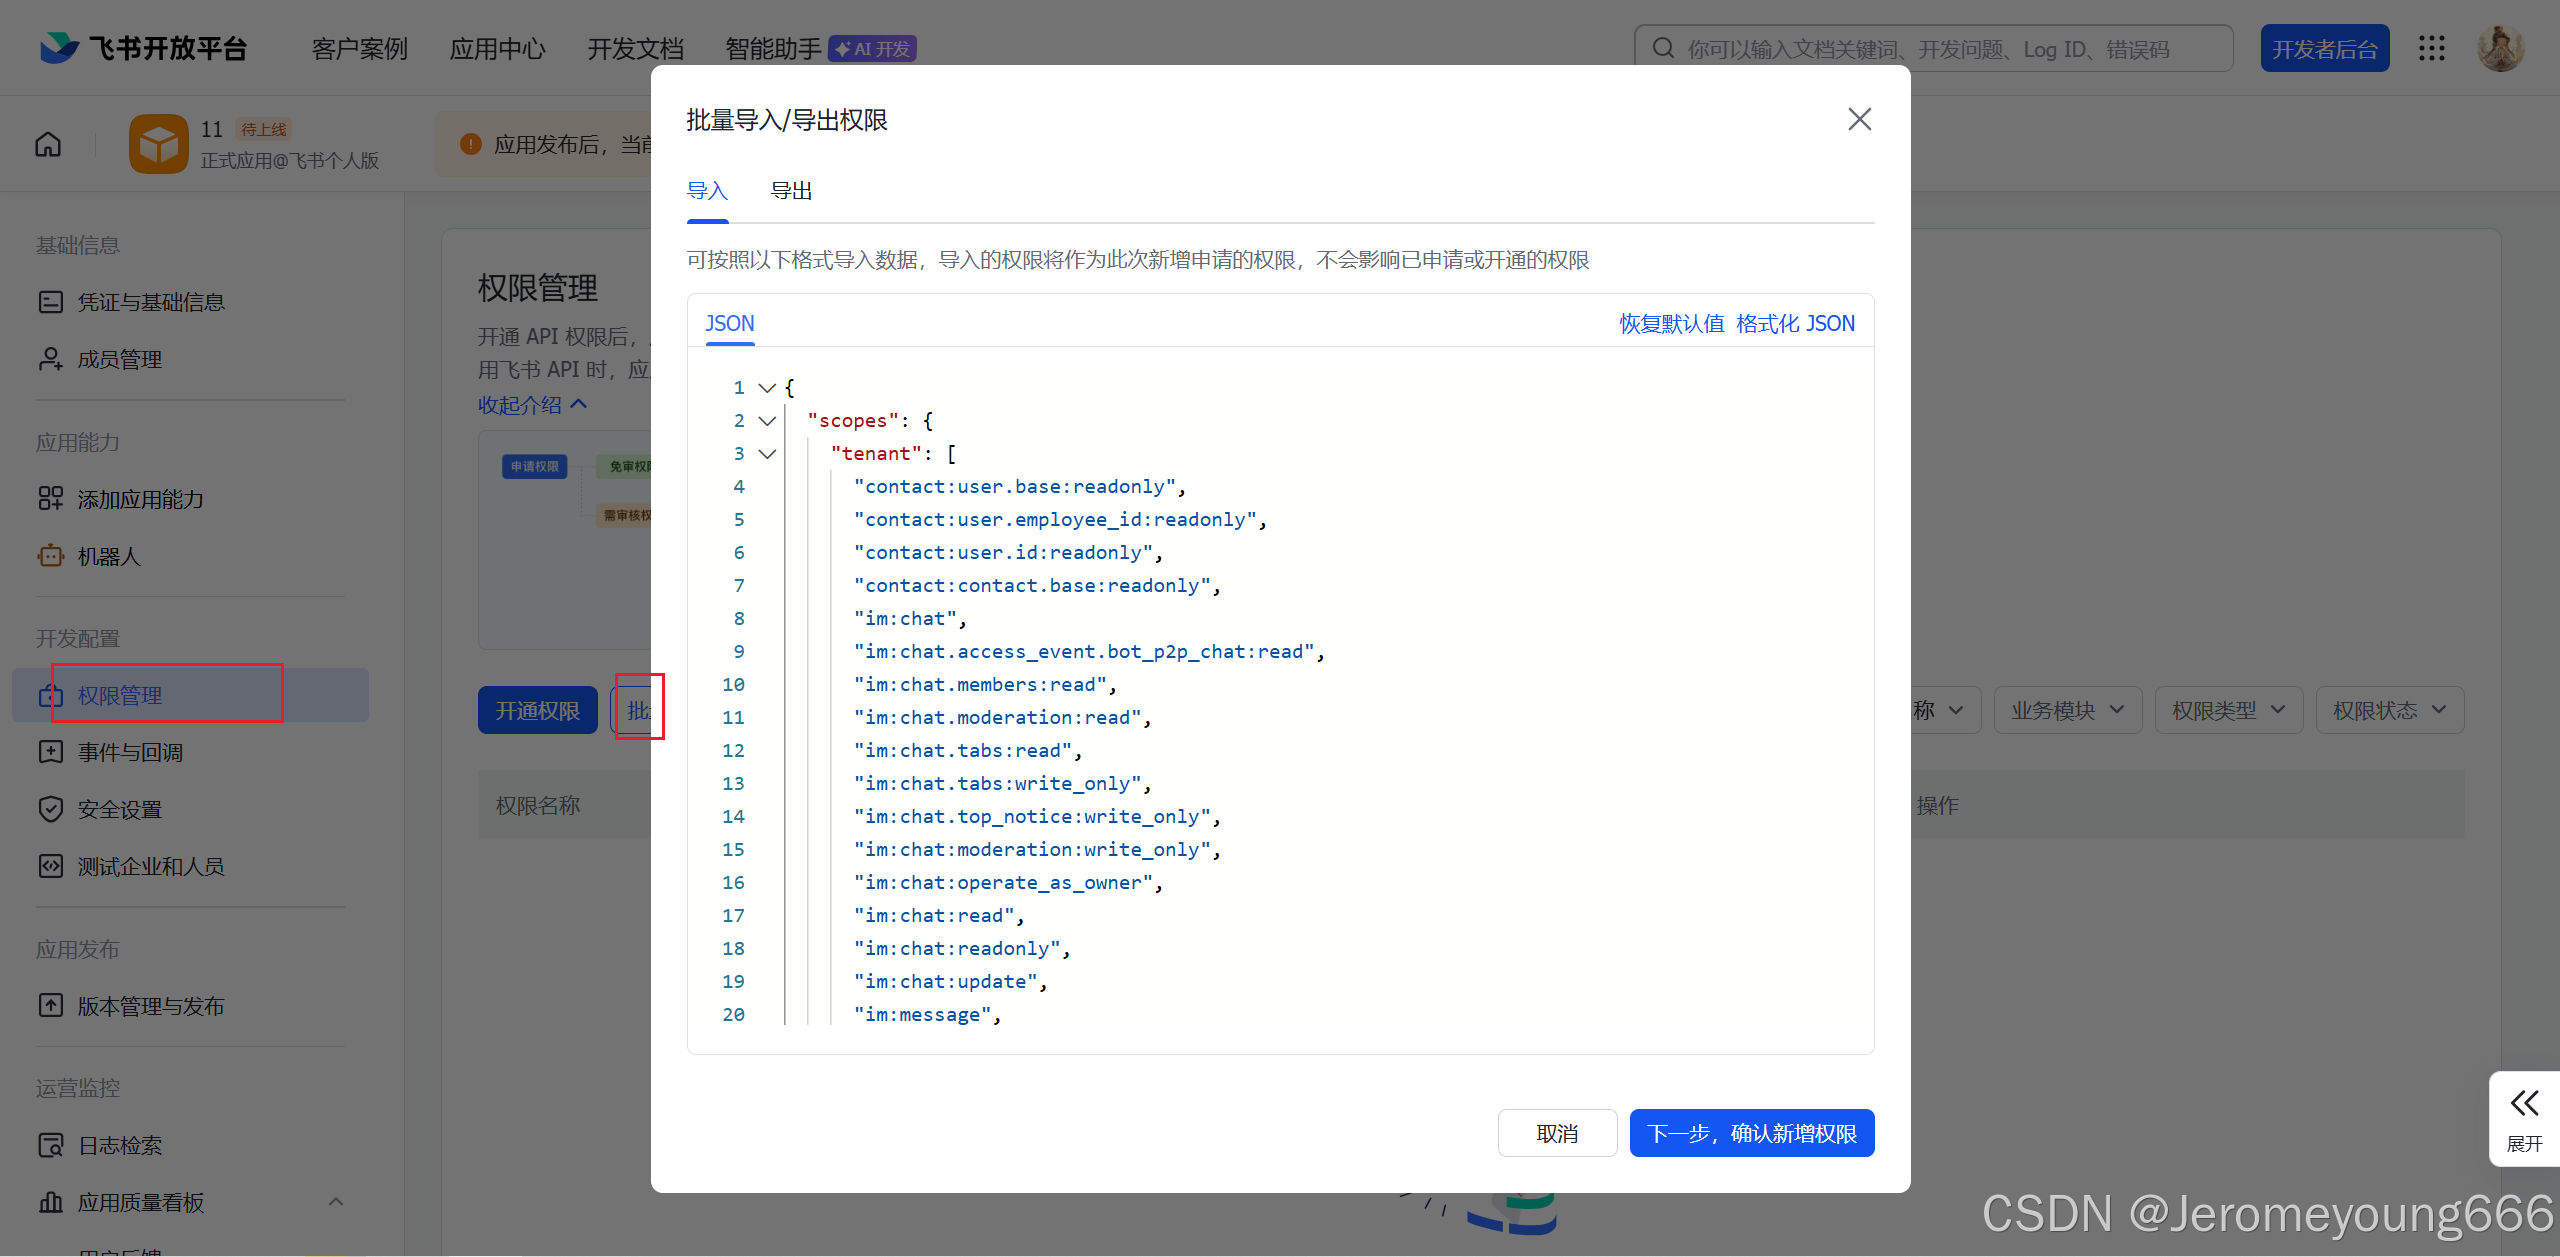This screenshot has height=1257, width=2560.
Task: Open 安全设置 security settings icon
Action: click(51, 808)
